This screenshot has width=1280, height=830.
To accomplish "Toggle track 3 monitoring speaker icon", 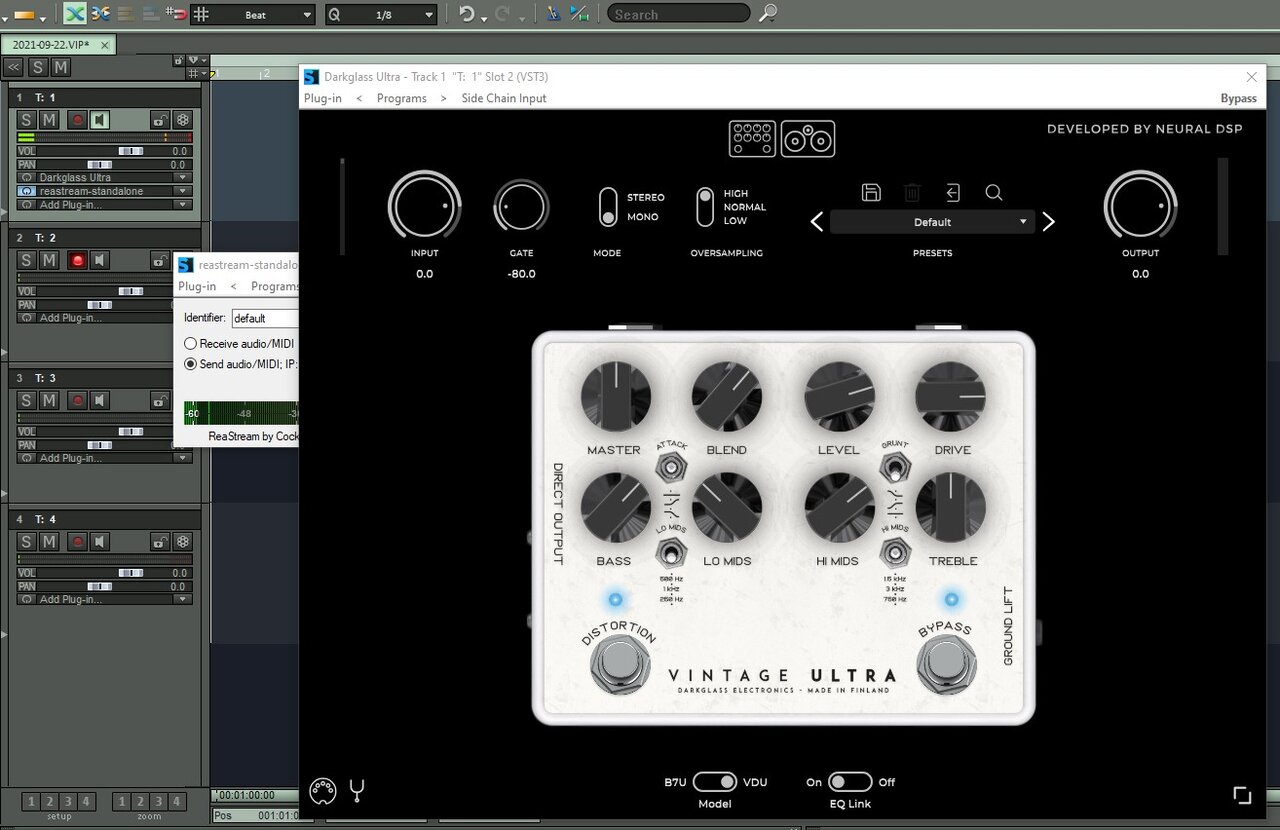I will pos(100,400).
